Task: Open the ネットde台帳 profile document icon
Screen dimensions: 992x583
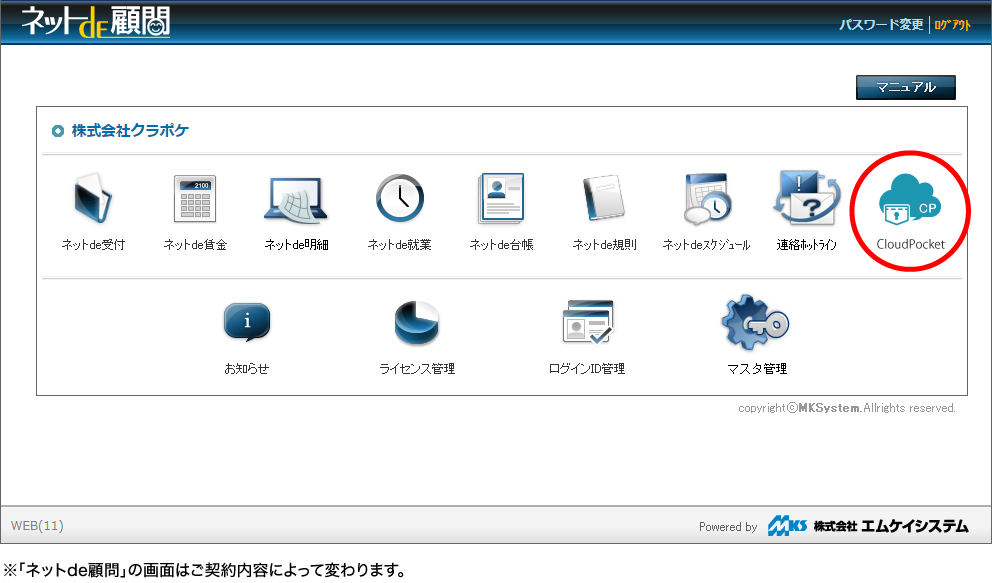Action: point(501,199)
